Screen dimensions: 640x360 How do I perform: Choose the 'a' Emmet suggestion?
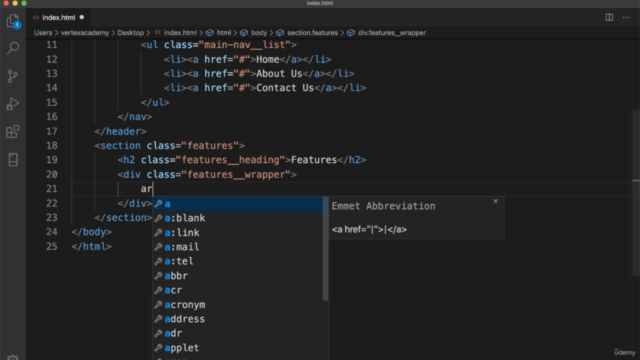238,204
